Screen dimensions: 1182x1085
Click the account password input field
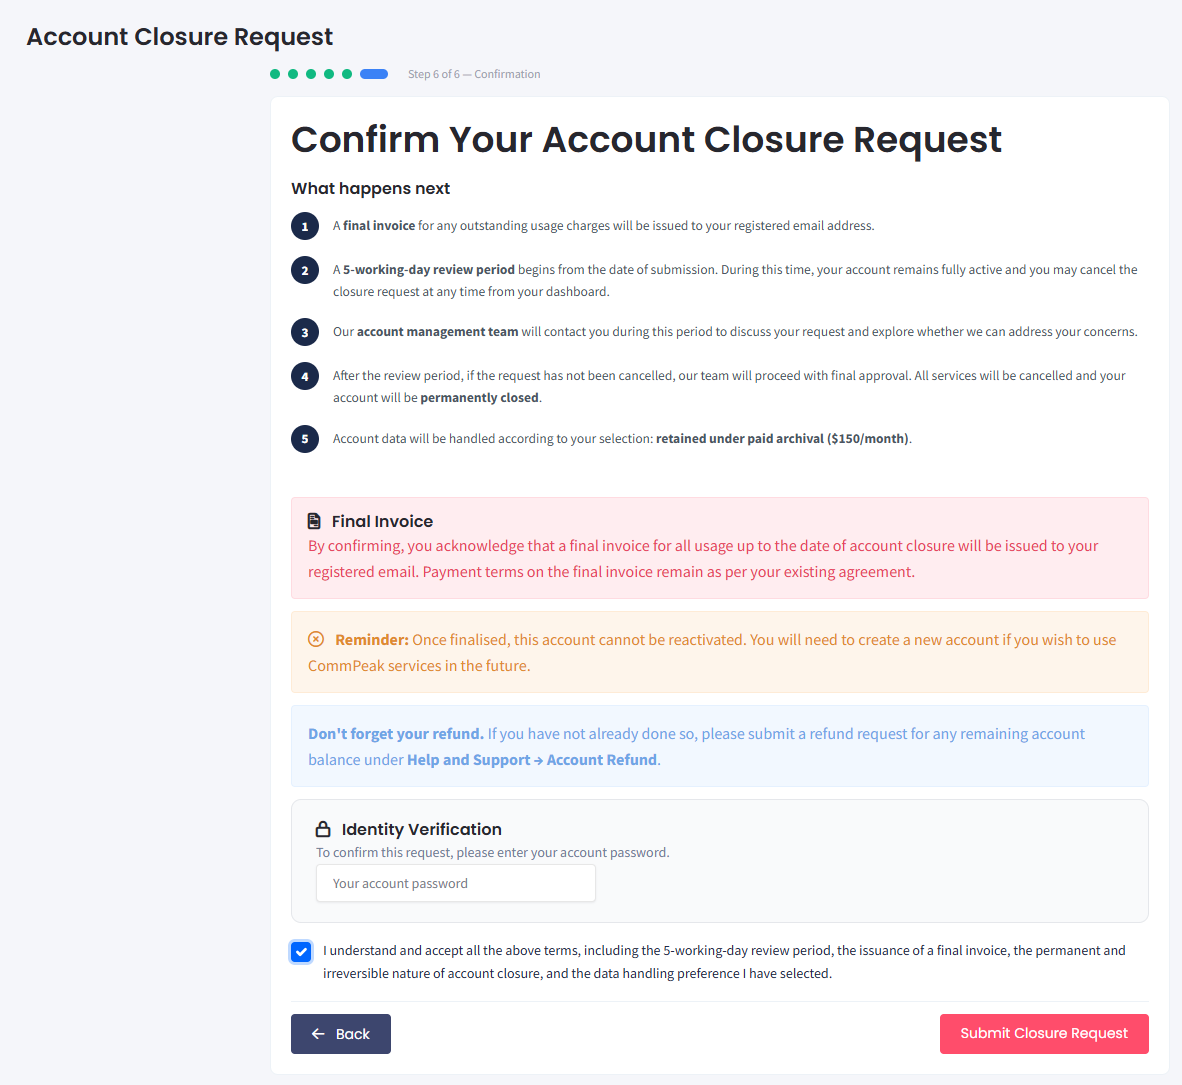(456, 883)
